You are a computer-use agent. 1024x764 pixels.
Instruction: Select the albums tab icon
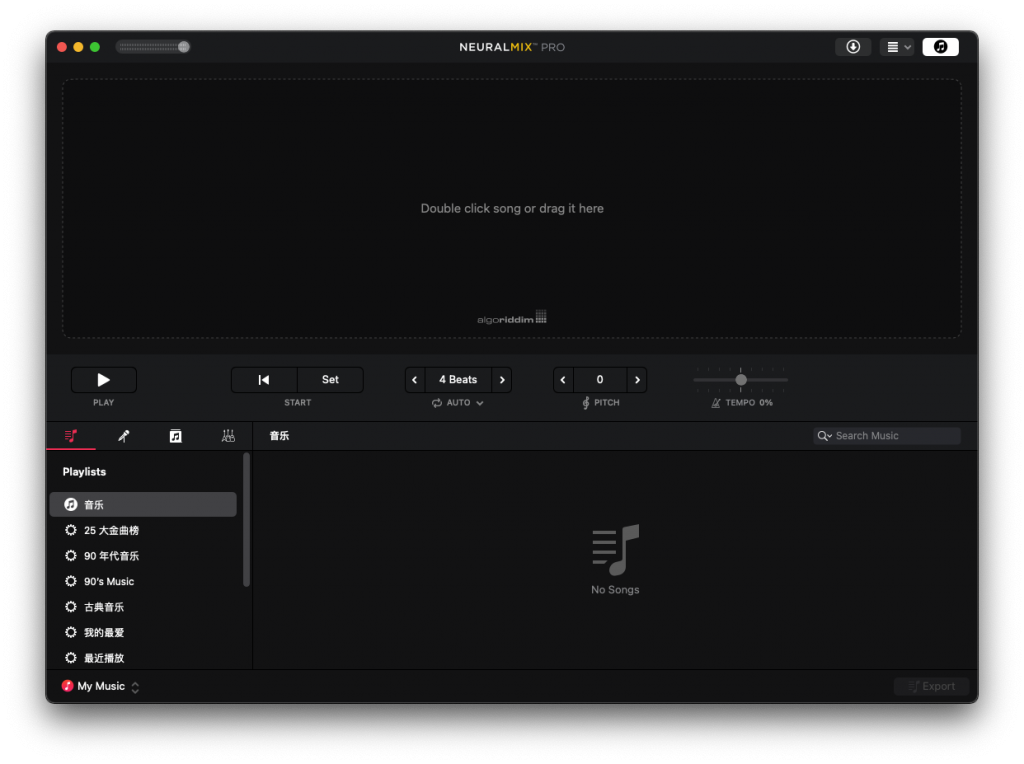pyautogui.click(x=176, y=436)
